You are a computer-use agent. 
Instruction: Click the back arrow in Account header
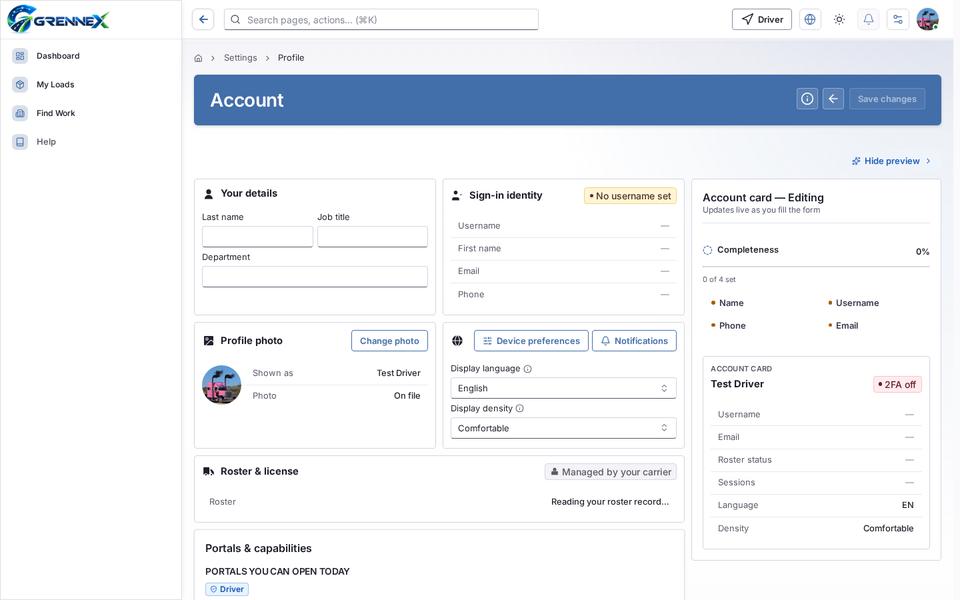click(833, 99)
